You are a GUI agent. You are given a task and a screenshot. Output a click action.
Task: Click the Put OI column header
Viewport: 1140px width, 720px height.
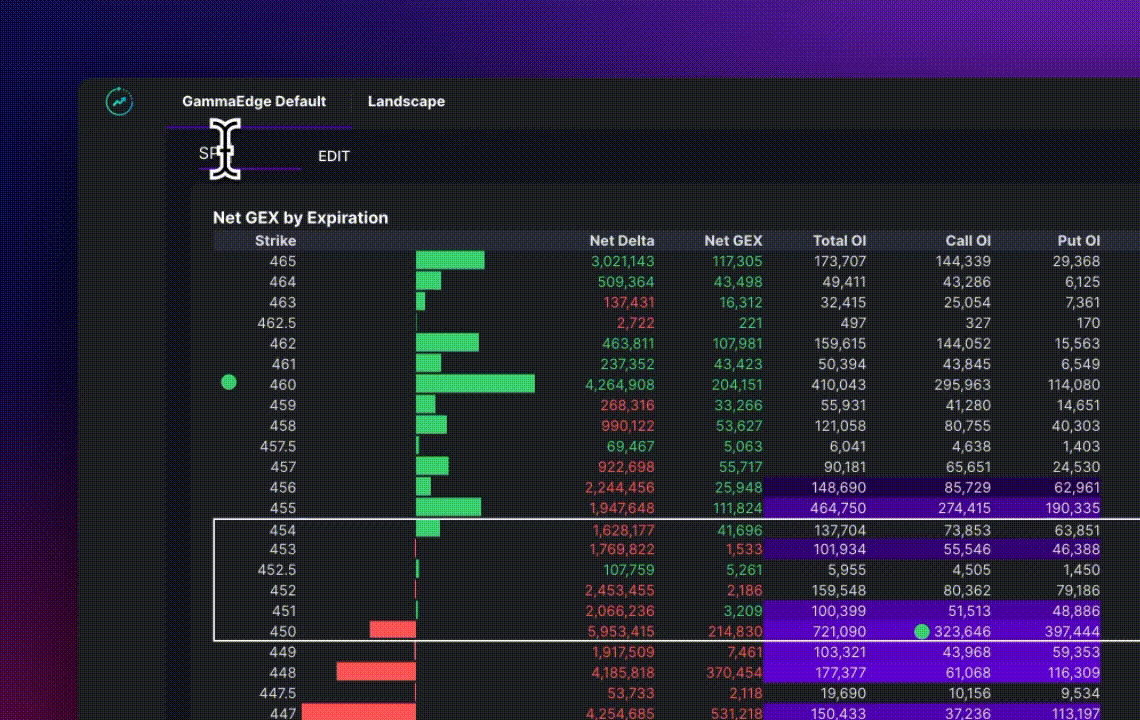click(1078, 241)
